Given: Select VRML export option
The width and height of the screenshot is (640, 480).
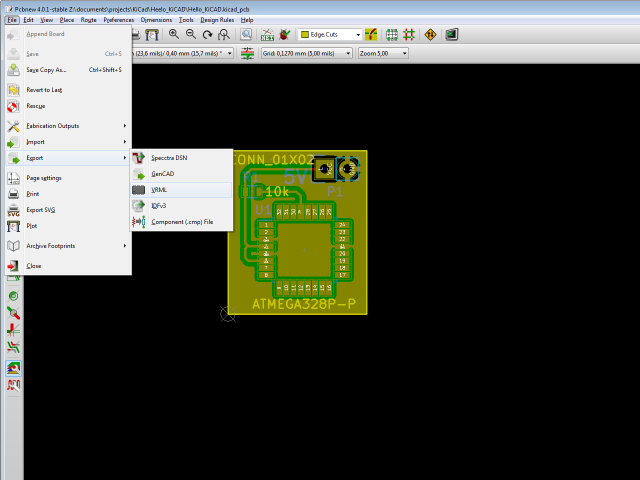Looking at the screenshot, I should click(182, 190).
